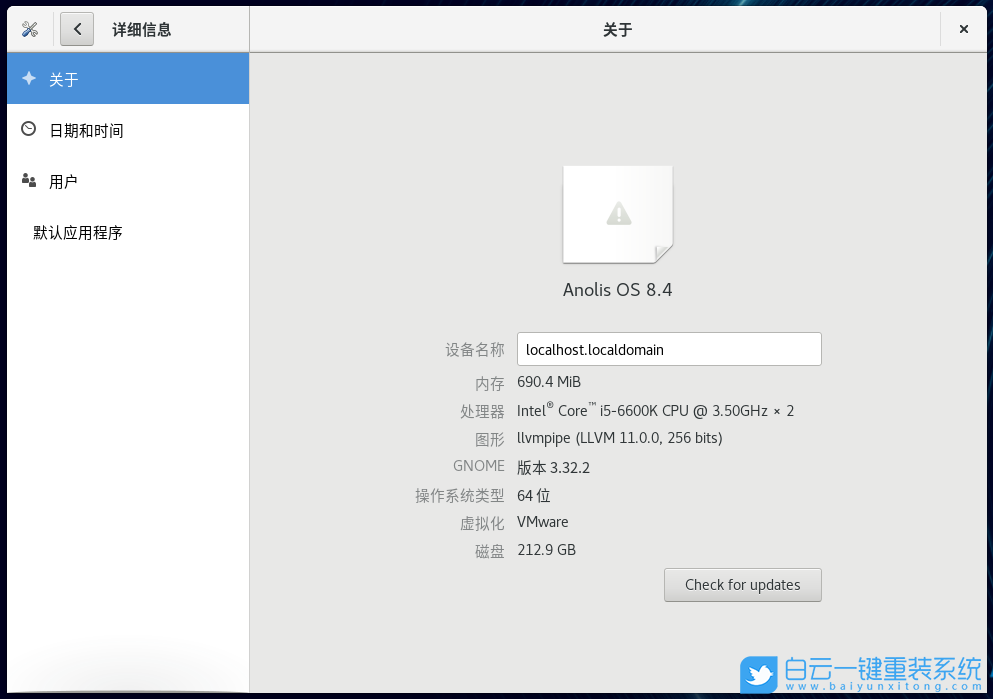This screenshot has width=993, height=699.
Task: Focus the 设备名称 text field
Action: (668, 350)
